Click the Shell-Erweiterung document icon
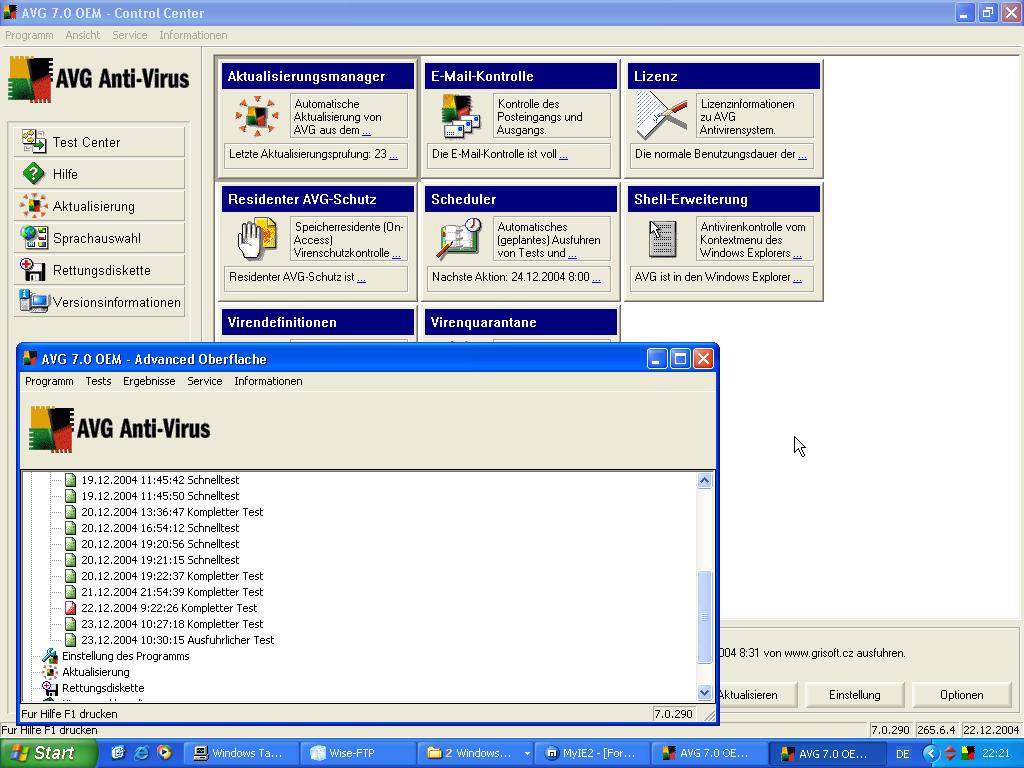The height and width of the screenshot is (768, 1024). [662, 239]
